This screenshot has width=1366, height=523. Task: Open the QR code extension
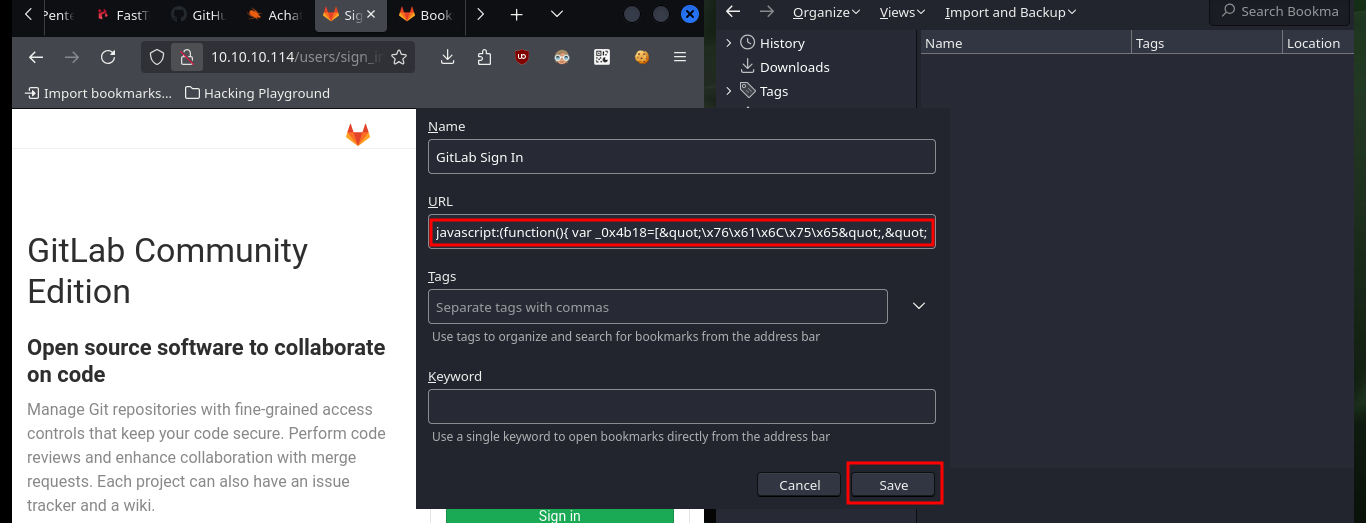601,57
